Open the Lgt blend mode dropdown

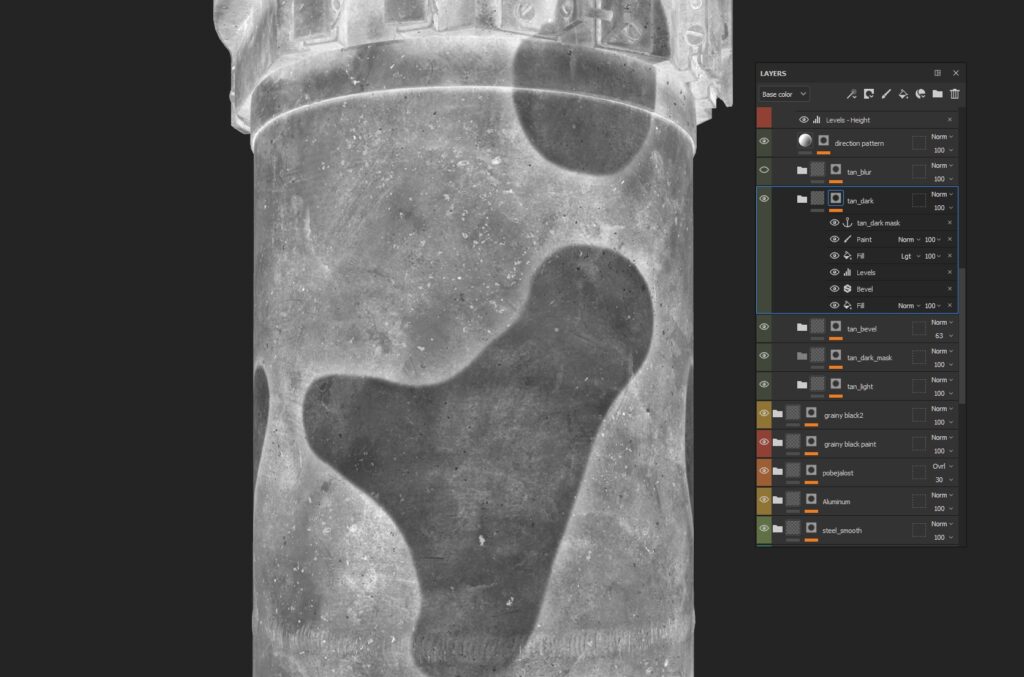[910, 256]
